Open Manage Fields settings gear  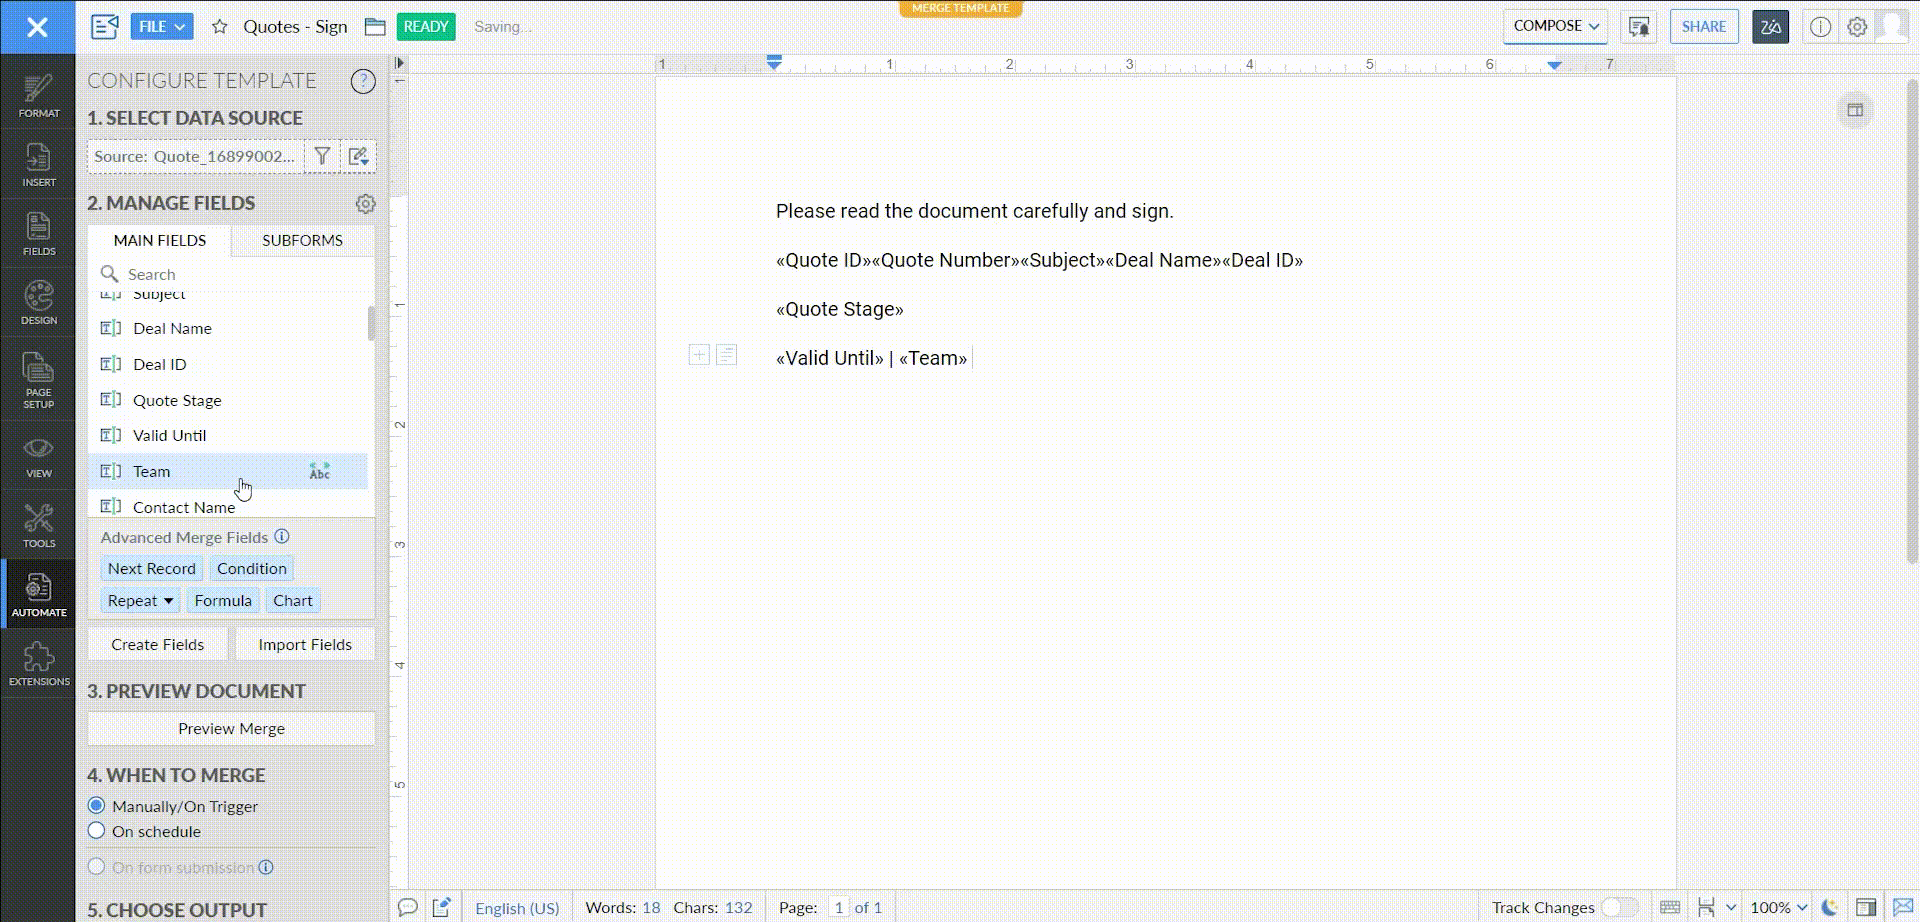(x=365, y=204)
